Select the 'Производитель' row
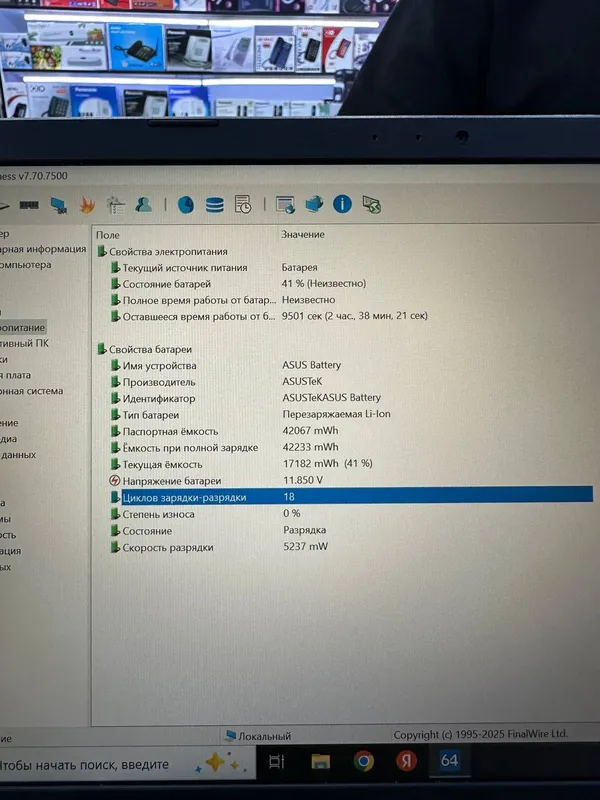This screenshot has height=800, width=600. (159, 382)
